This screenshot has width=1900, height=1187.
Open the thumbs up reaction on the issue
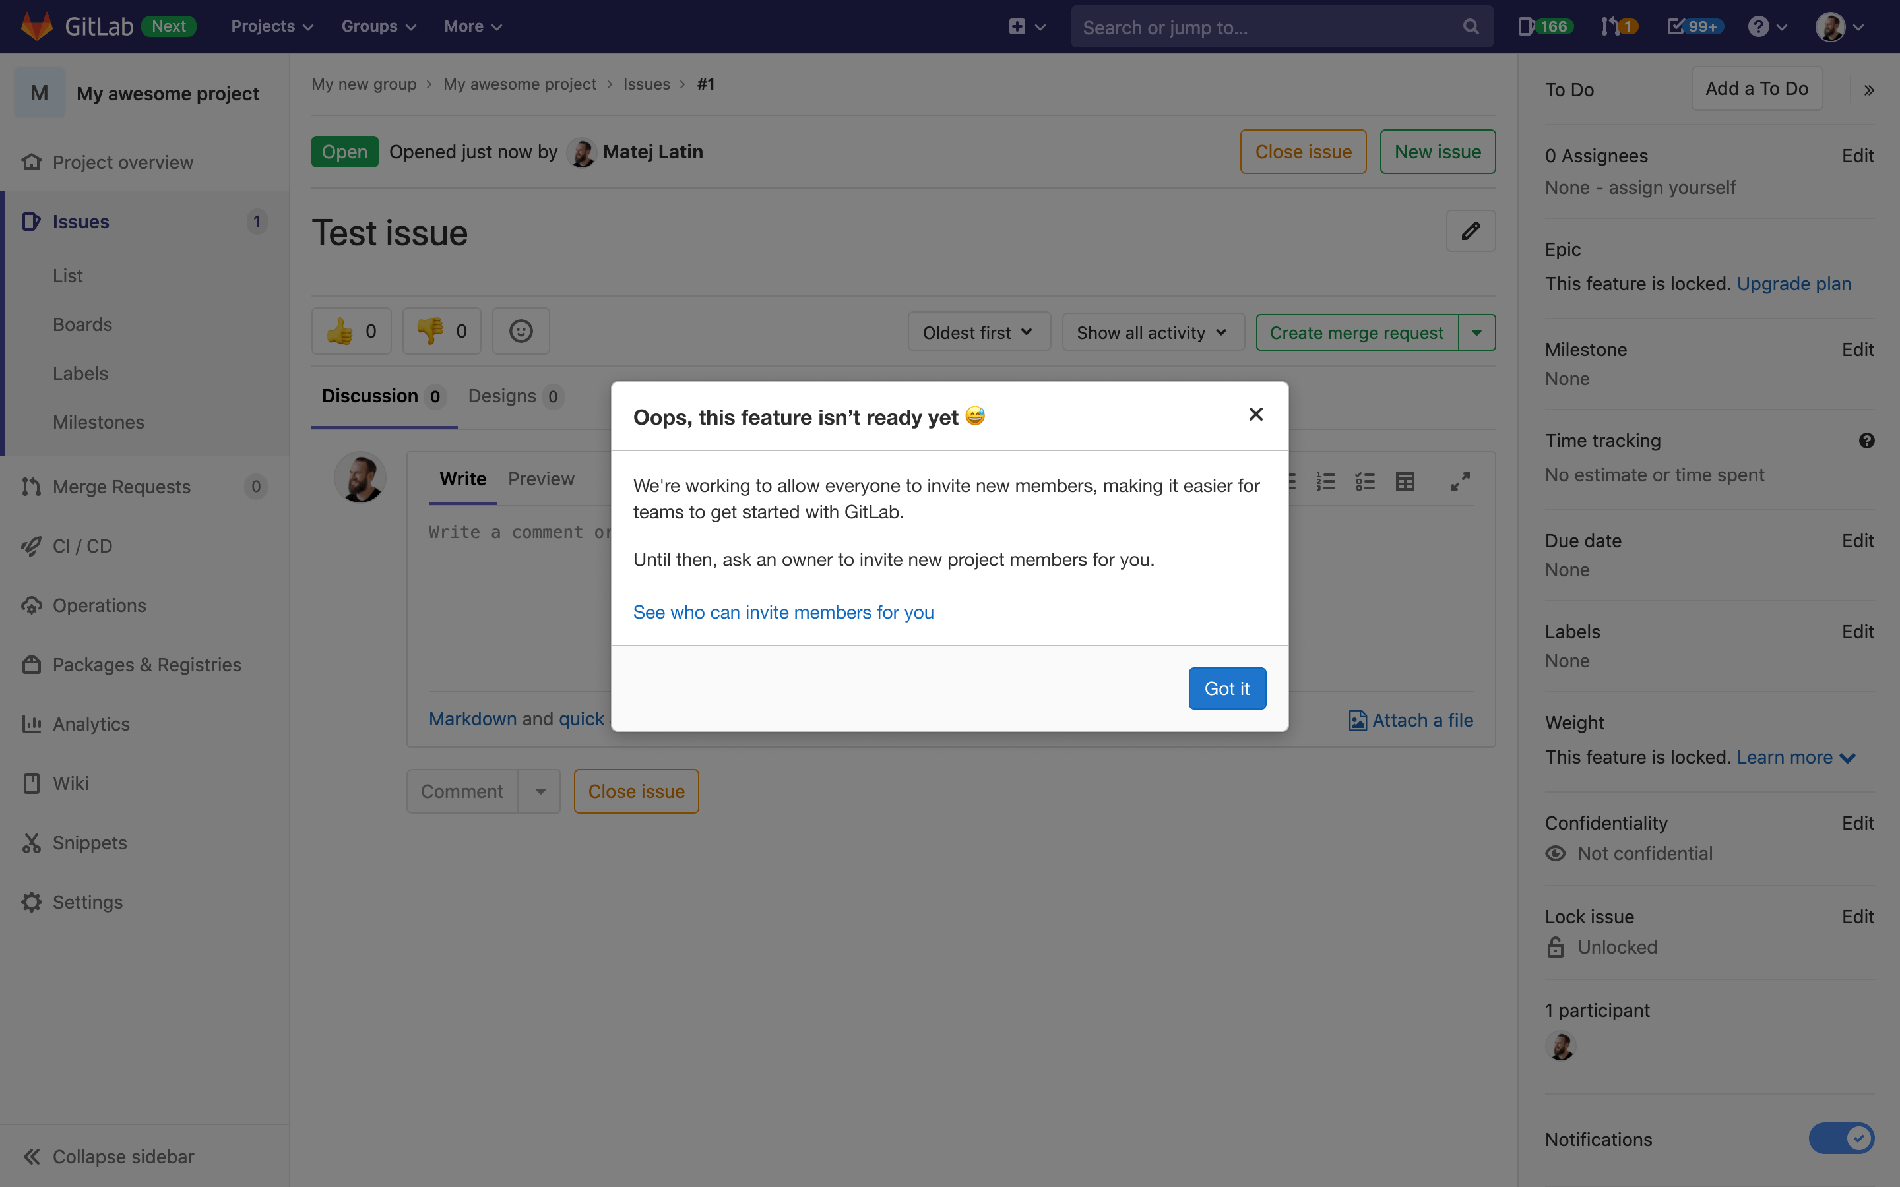pos(351,330)
